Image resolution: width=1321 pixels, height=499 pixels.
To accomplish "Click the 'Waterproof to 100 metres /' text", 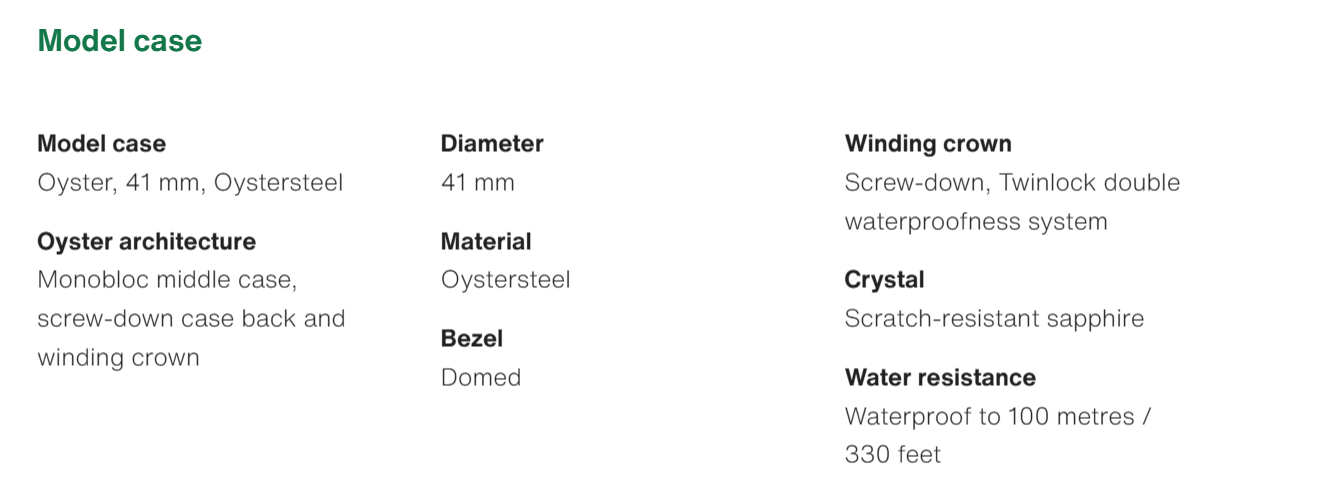I will [997, 416].
